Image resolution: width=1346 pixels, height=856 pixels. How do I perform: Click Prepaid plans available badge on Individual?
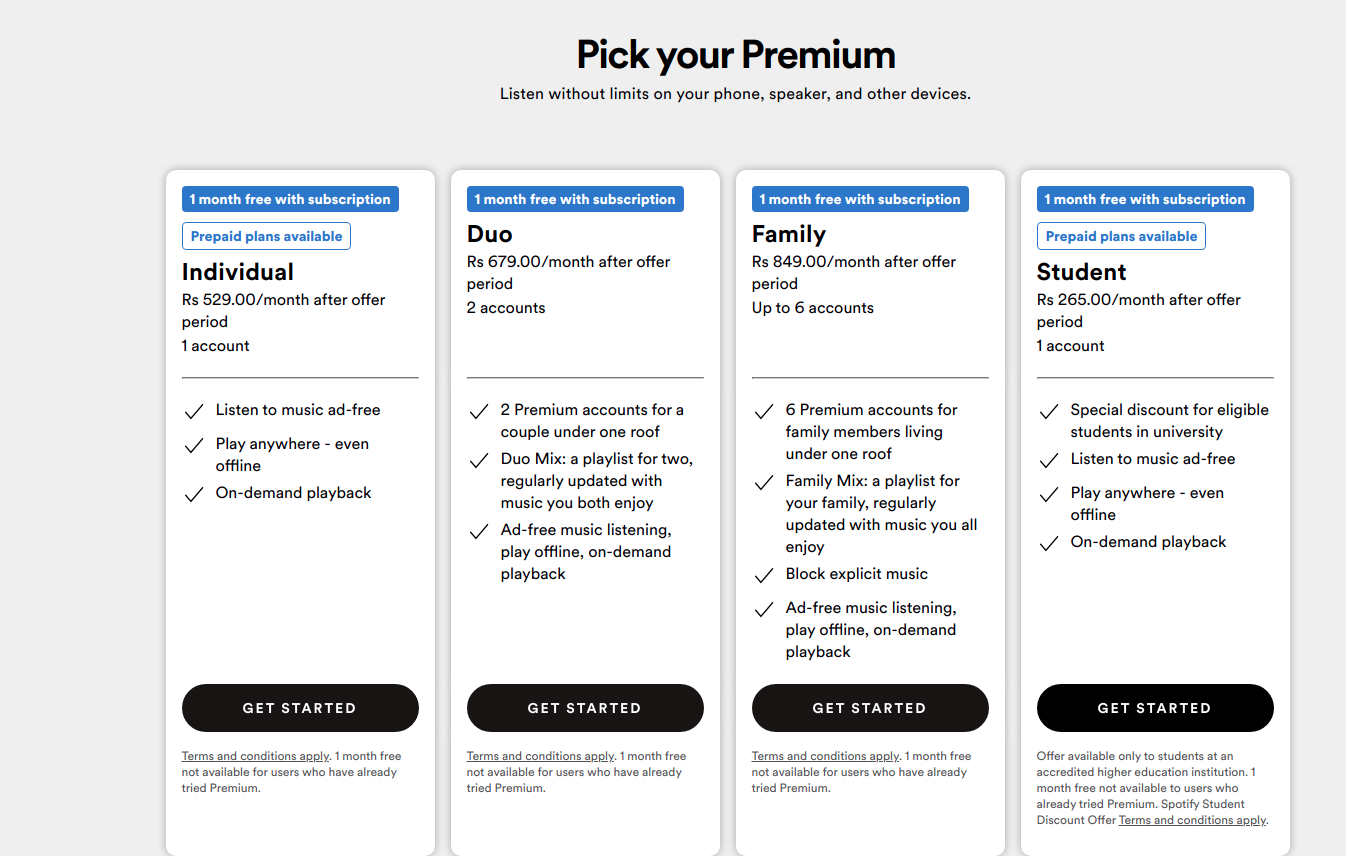(266, 236)
